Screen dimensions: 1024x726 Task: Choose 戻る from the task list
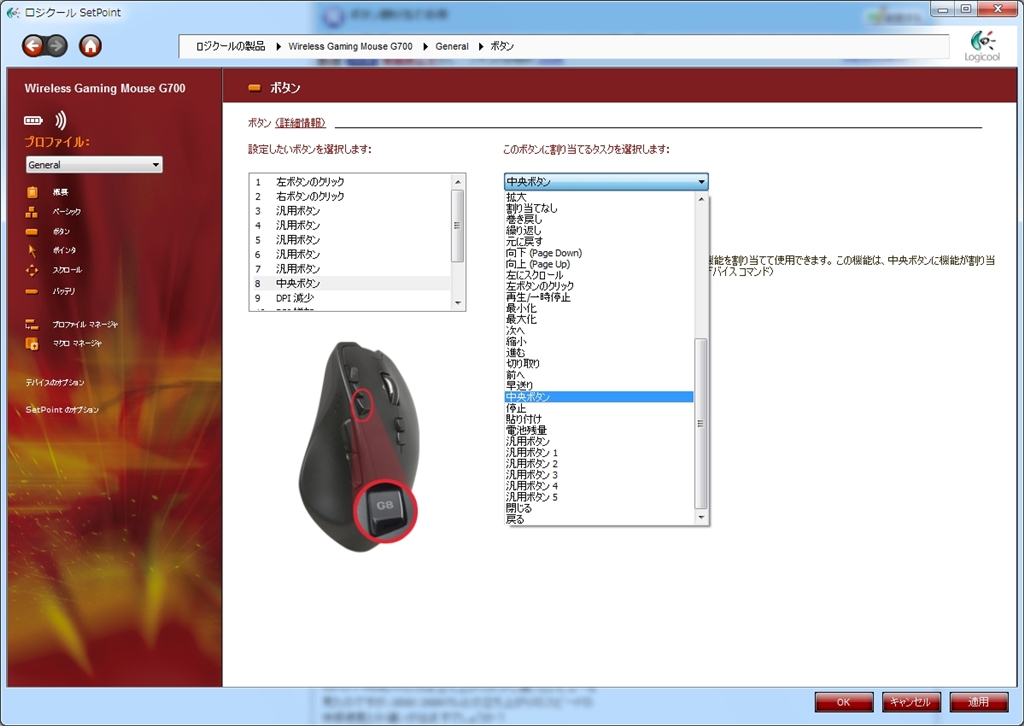599,519
